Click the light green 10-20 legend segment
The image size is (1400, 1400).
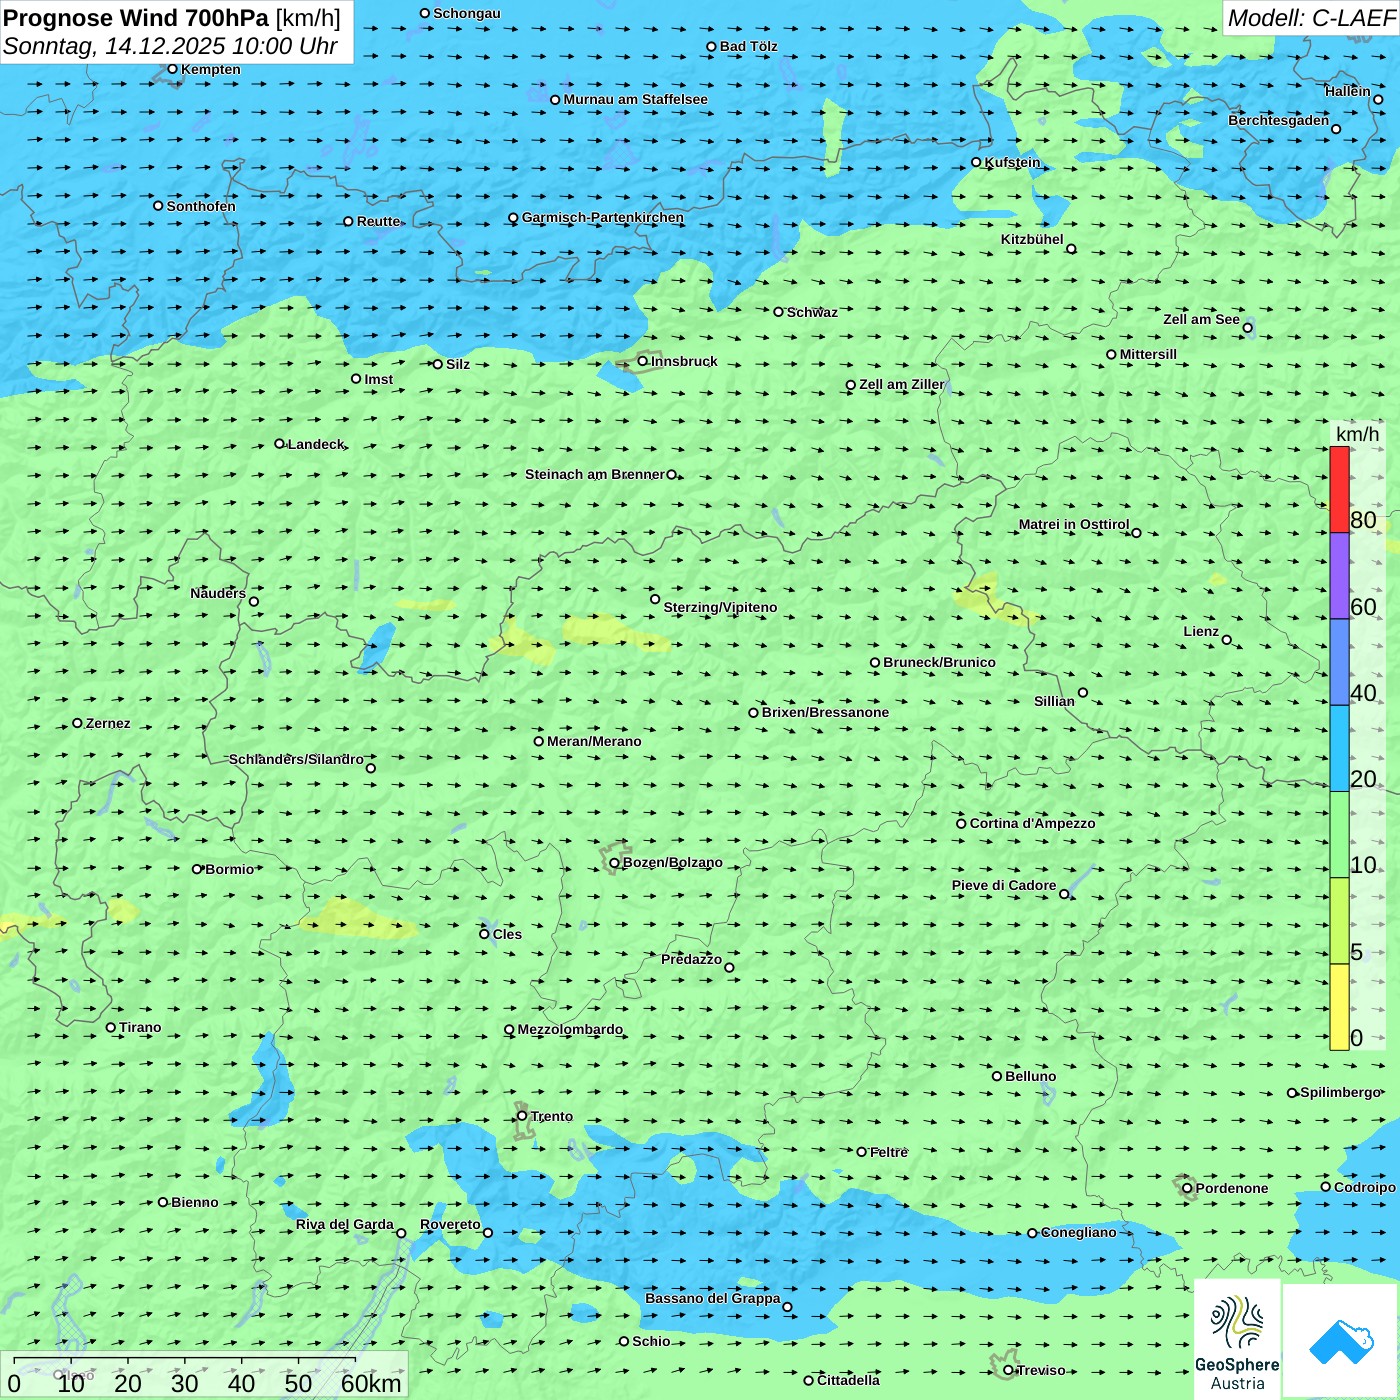pyautogui.click(x=1339, y=834)
